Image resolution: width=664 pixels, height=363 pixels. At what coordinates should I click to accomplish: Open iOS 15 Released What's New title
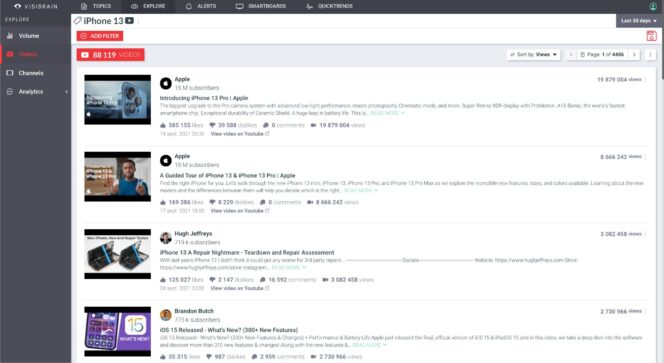tap(229, 330)
